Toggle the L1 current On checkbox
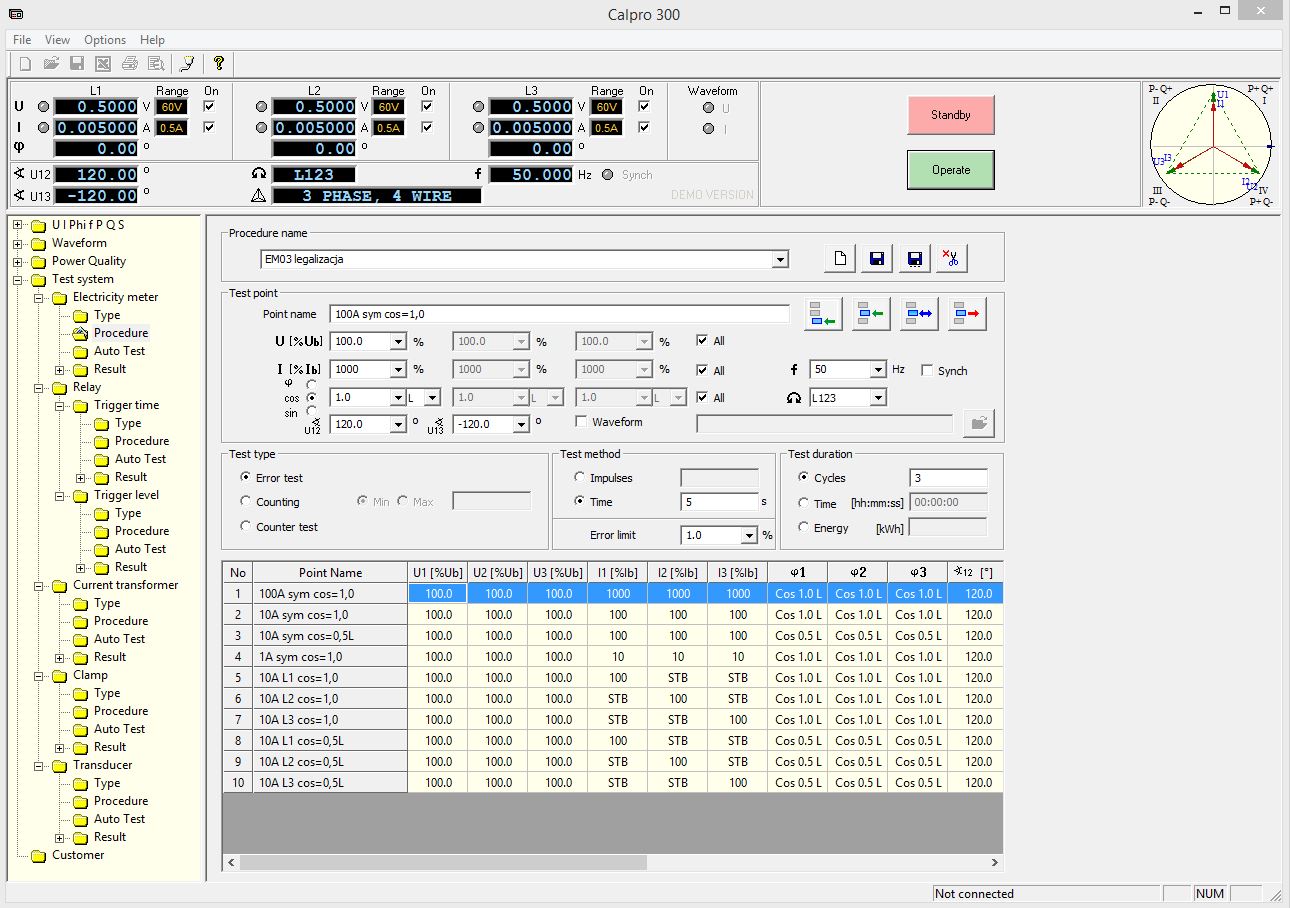Image resolution: width=1290 pixels, height=908 pixels. click(210, 127)
